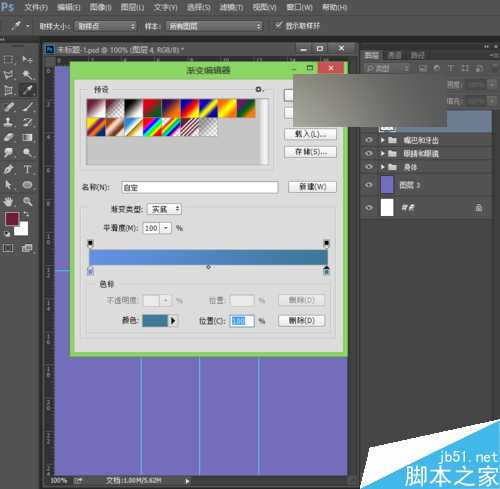The height and width of the screenshot is (489, 500).
Task: Select the Horizontal Type tool
Action: pos(27,169)
